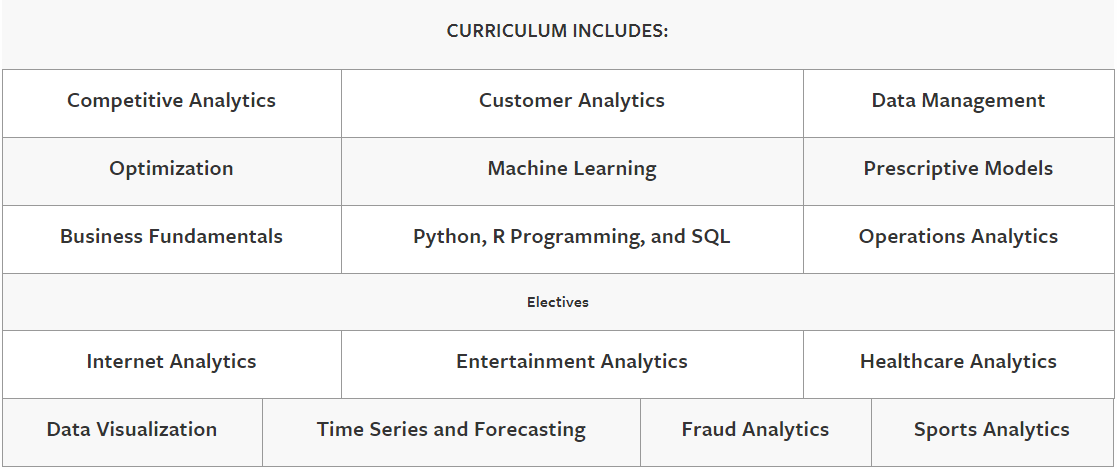Select the Prescriptive Models cell

(x=958, y=169)
